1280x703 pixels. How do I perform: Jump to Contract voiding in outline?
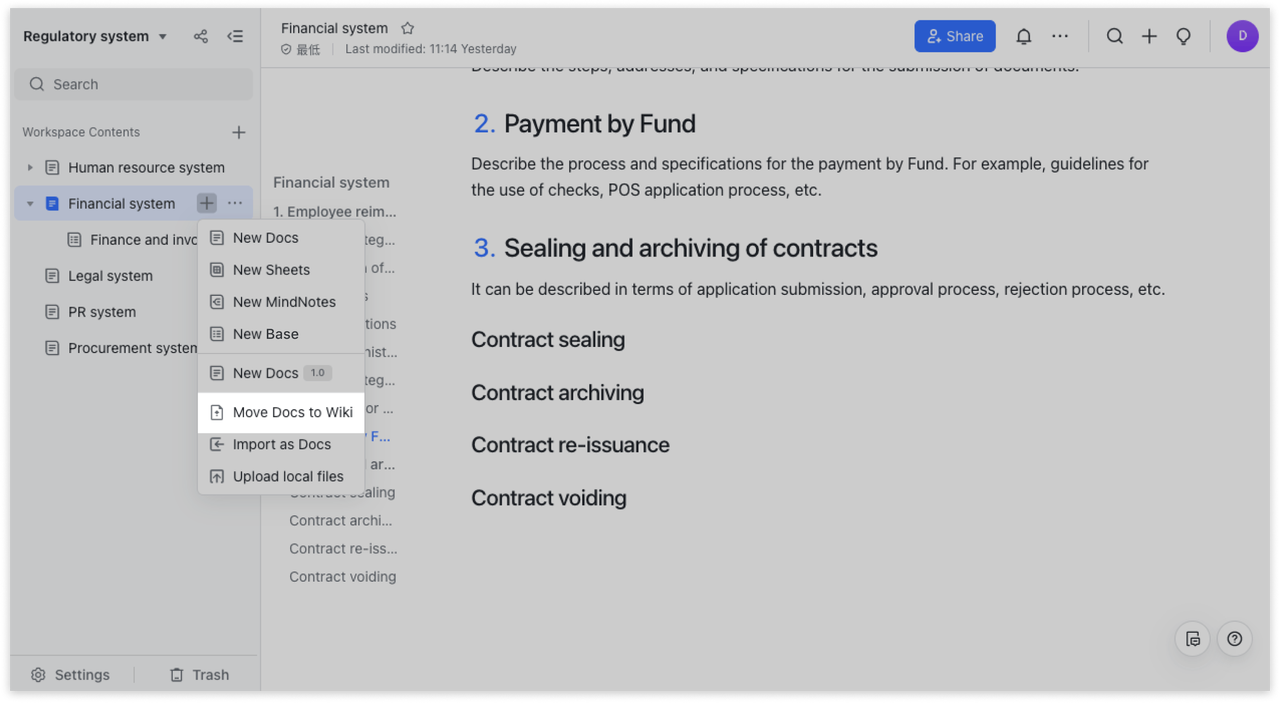[342, 577]
